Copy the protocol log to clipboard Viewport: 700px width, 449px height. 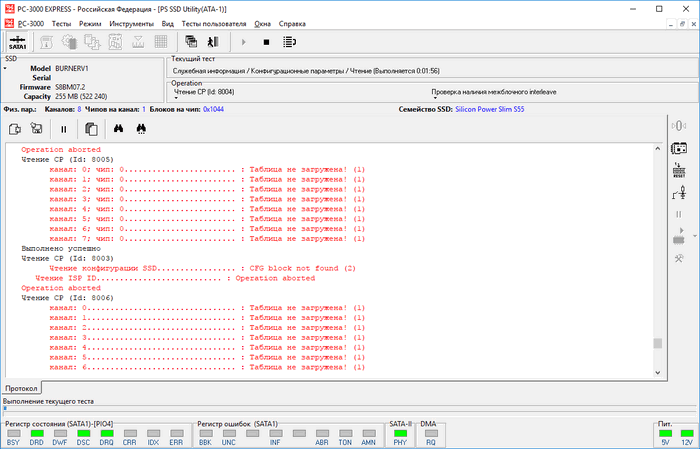coord(91,129)
